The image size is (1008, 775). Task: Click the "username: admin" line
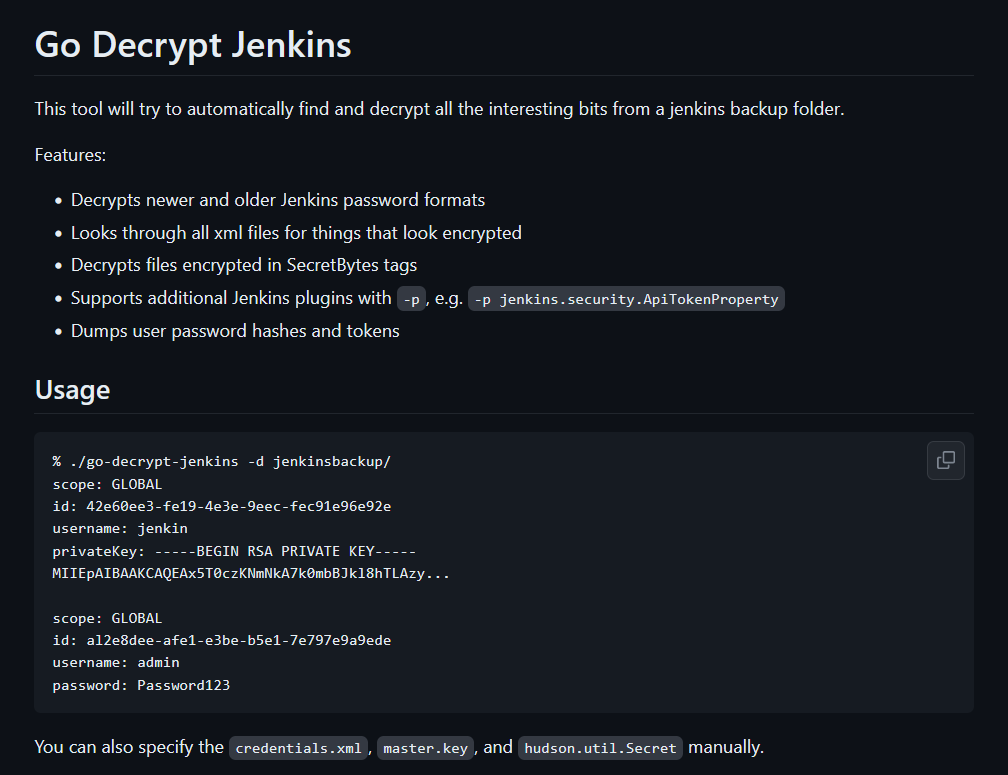pos(116,663)
